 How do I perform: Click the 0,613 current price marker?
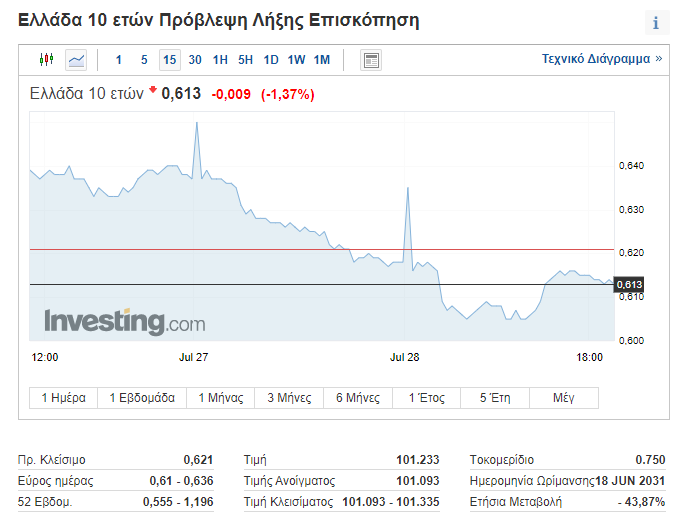click(x=628, y=285)
